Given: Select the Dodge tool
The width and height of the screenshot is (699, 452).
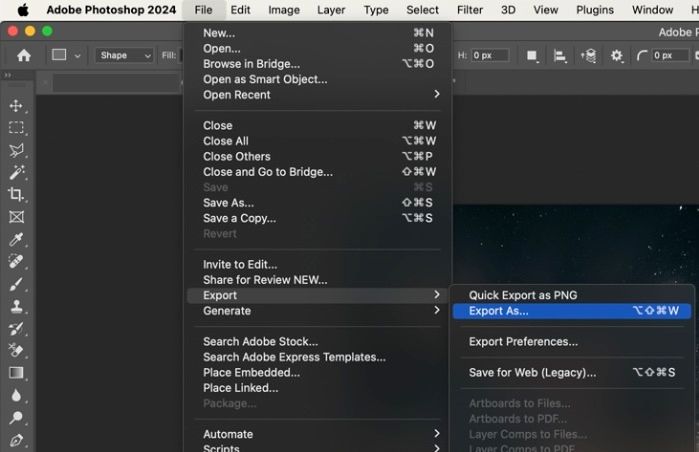Looking at the screenshot, I should pos(16,418).
